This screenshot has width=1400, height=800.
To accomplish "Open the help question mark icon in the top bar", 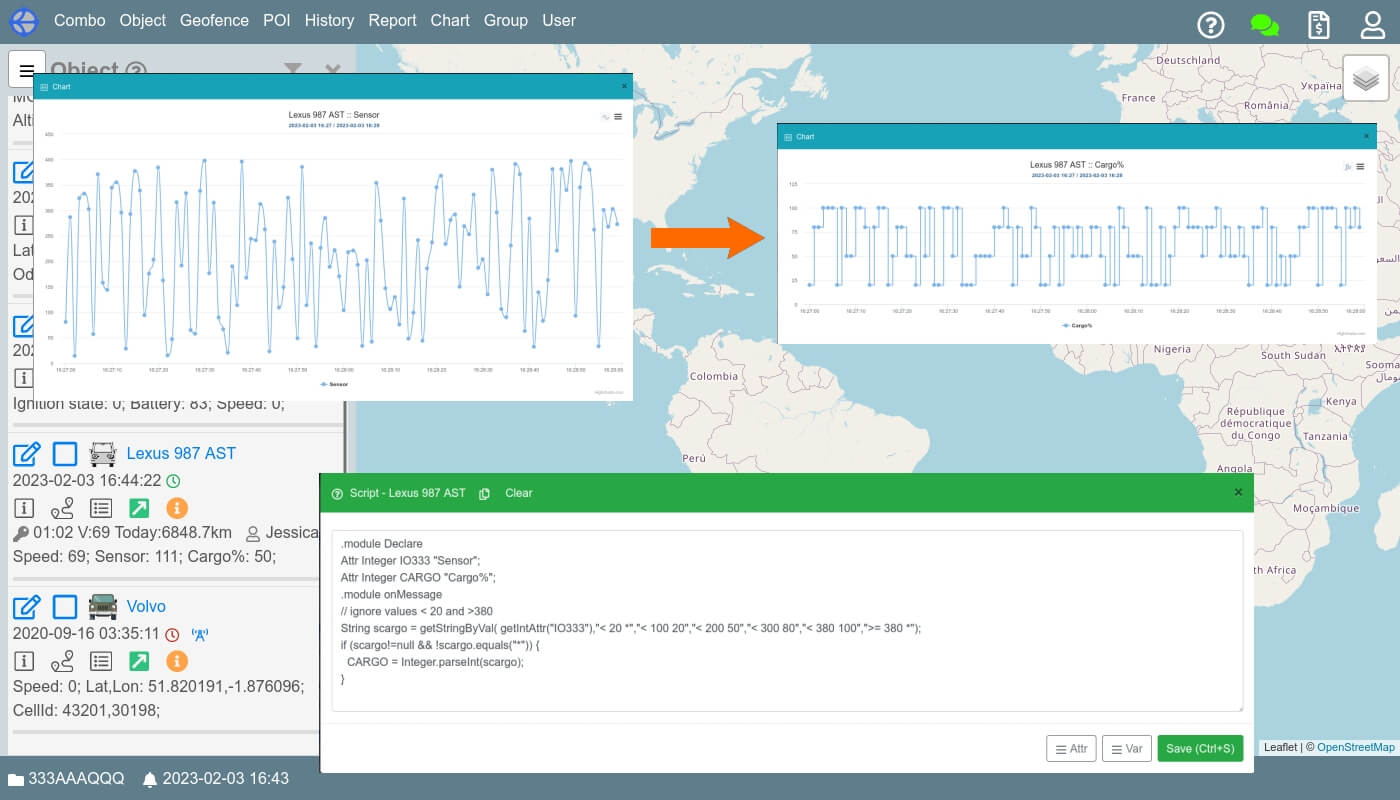I will [x=1211, y=25].
